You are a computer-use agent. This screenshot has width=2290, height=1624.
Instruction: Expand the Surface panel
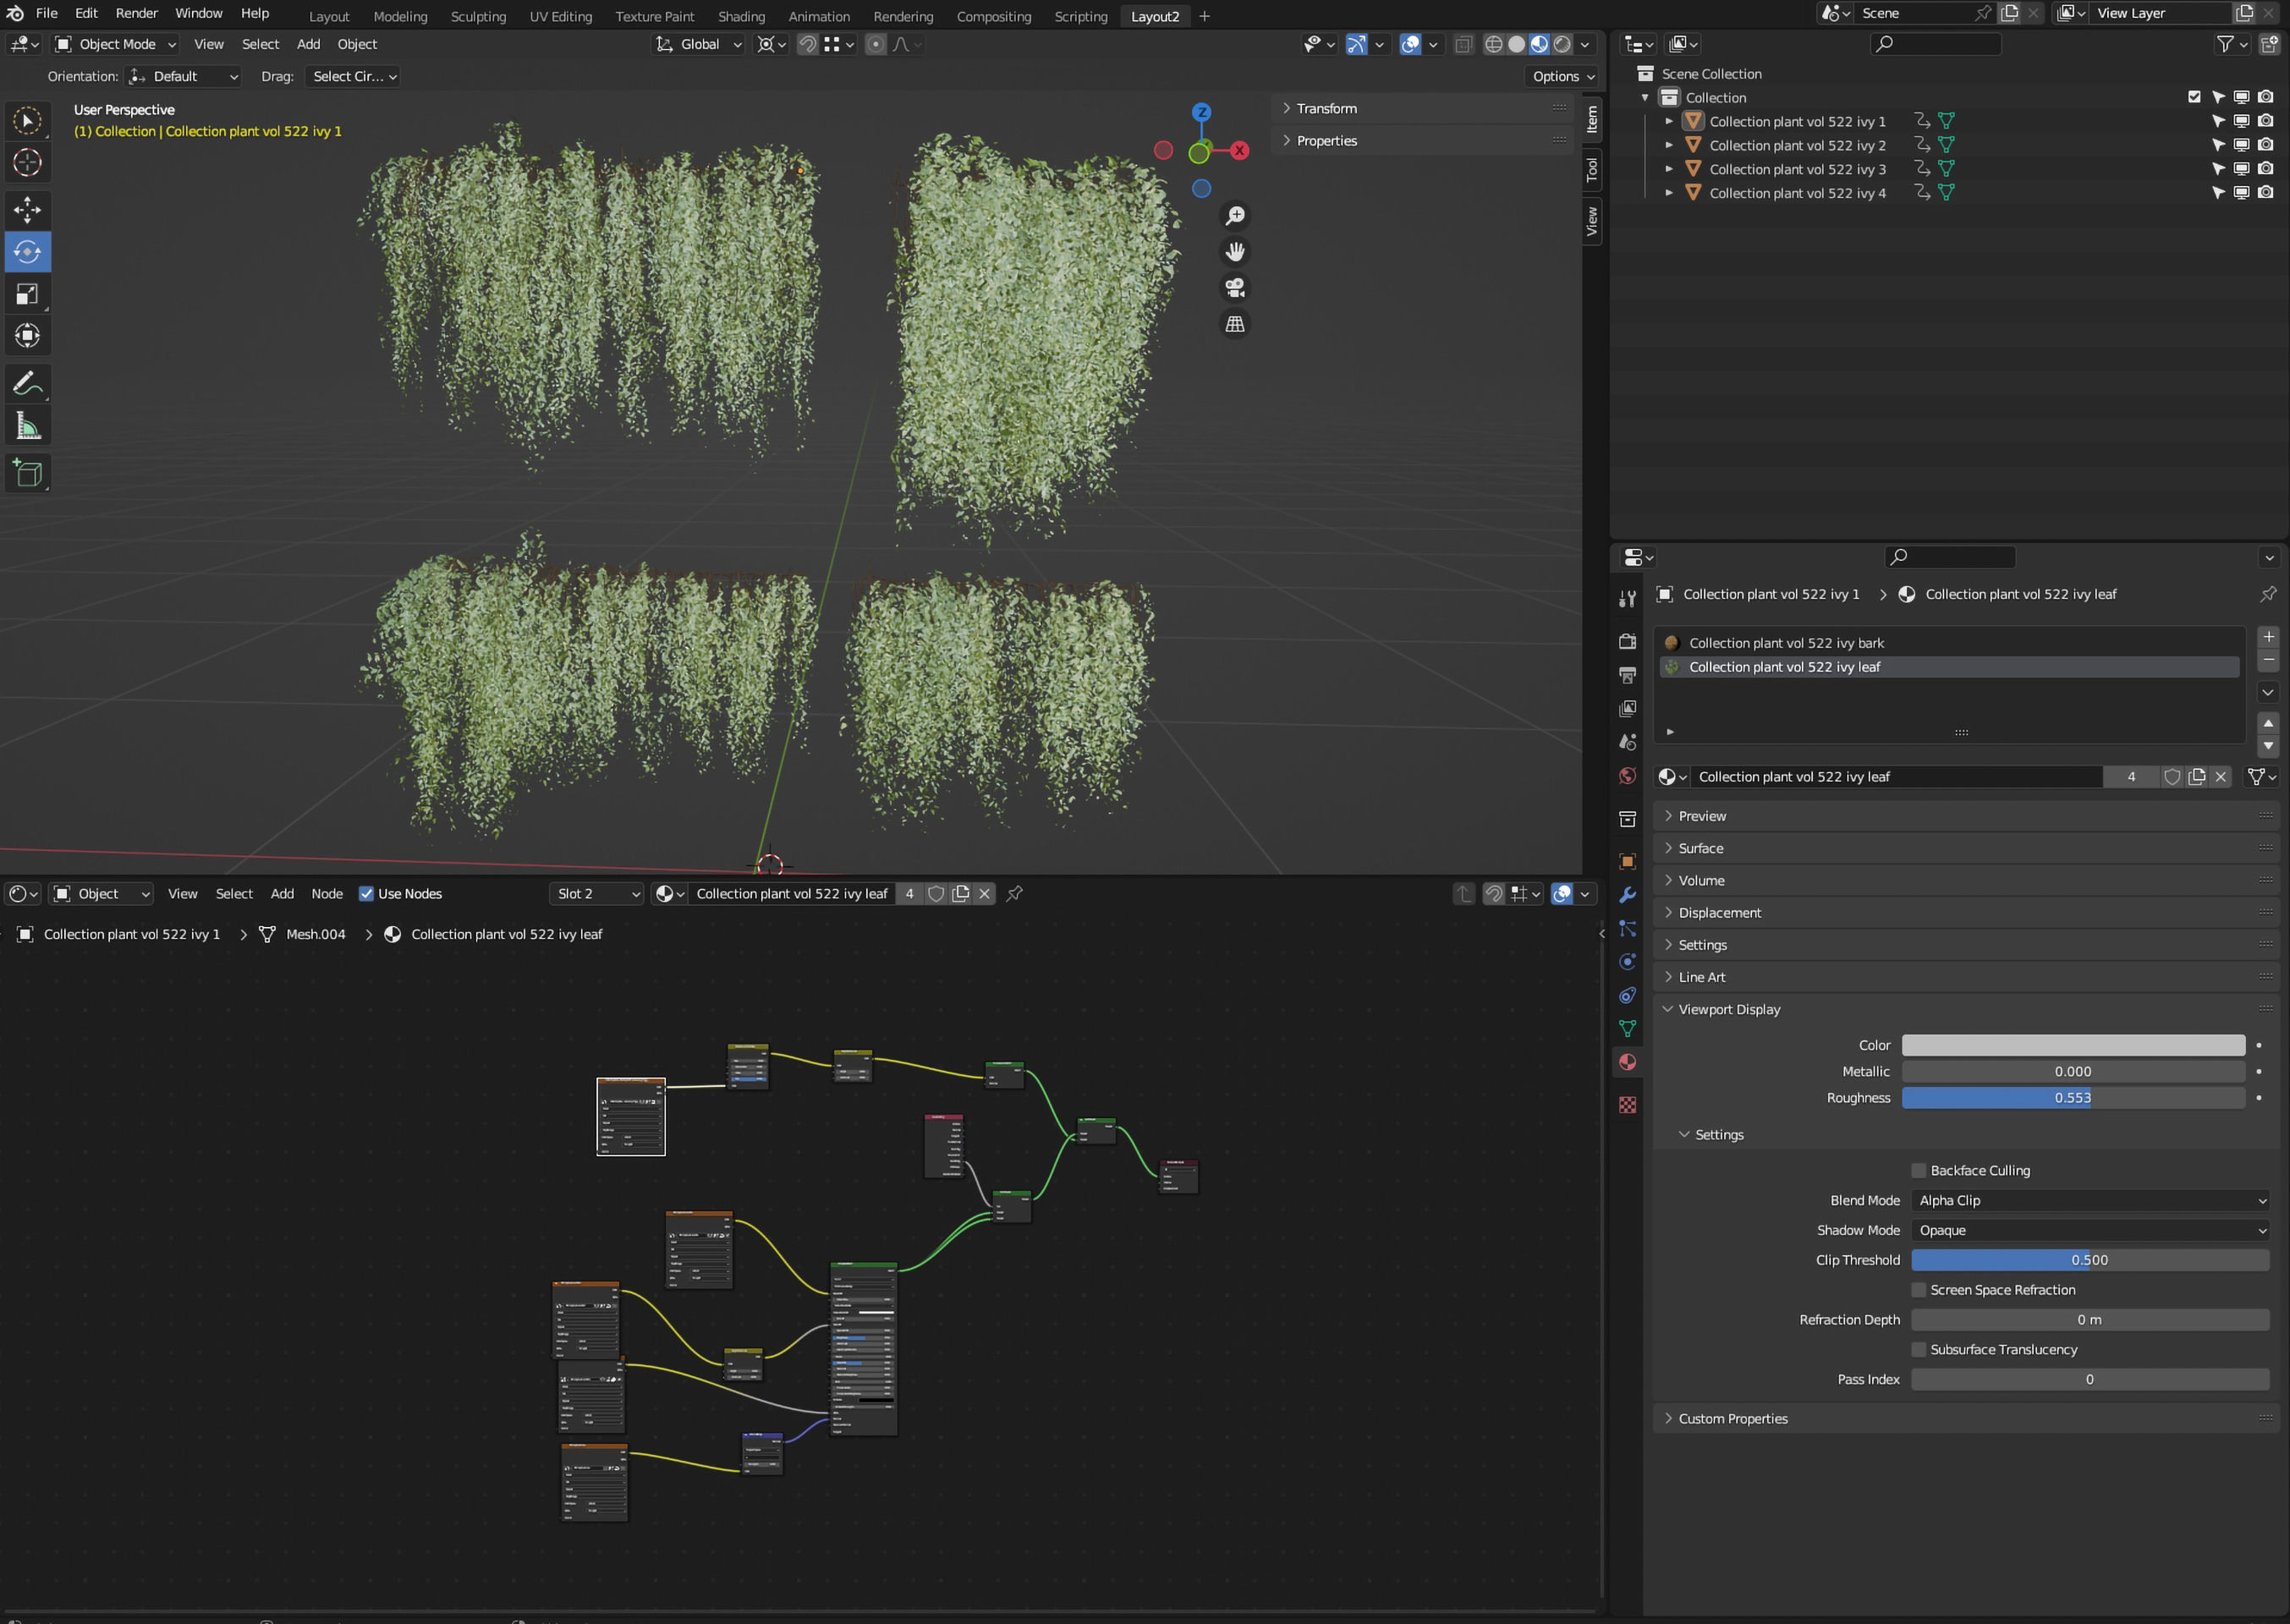pos(1700,849)
